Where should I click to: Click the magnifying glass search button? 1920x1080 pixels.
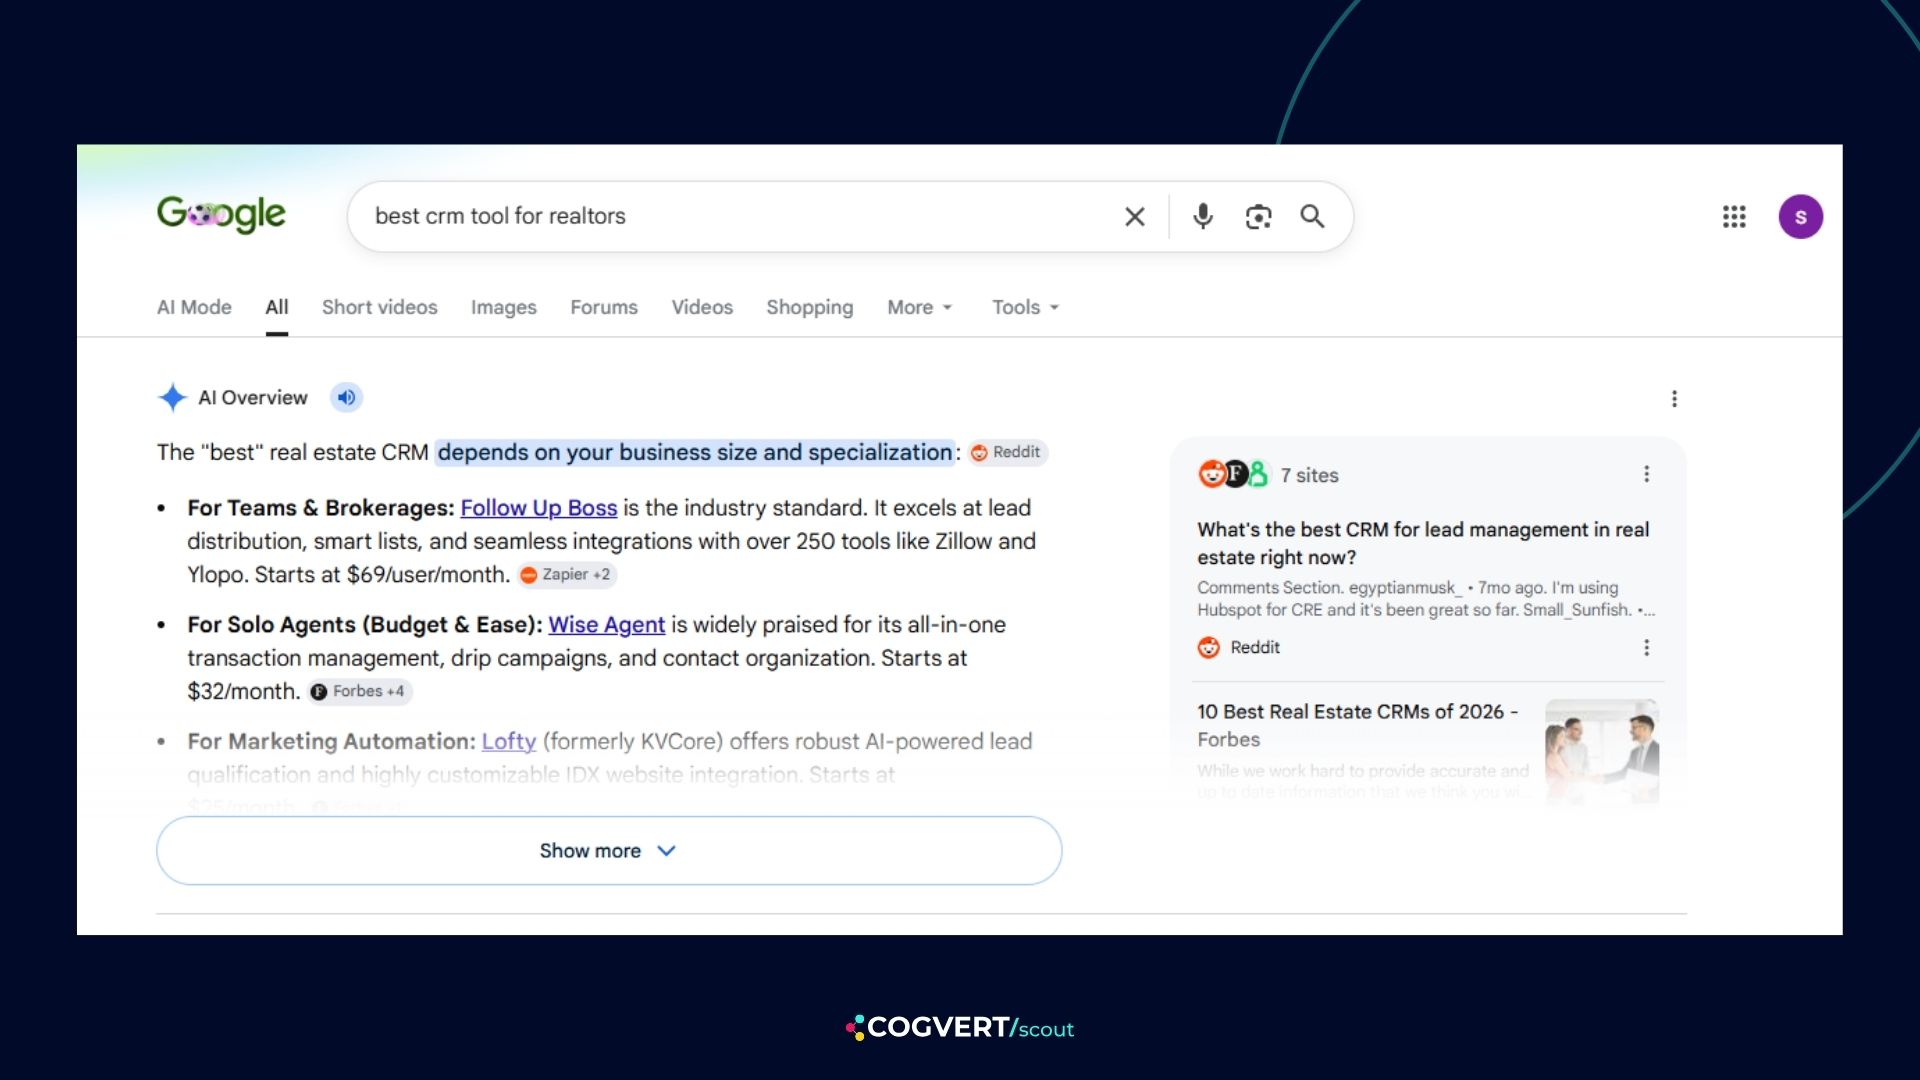[x=1312, y=216]
